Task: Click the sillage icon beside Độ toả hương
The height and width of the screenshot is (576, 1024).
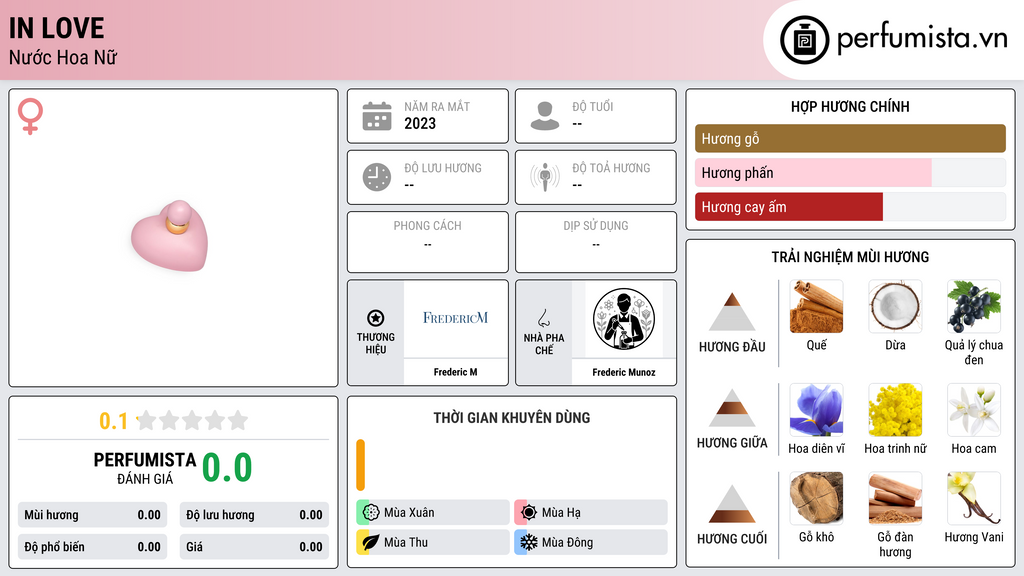Action: pos(545,177)
